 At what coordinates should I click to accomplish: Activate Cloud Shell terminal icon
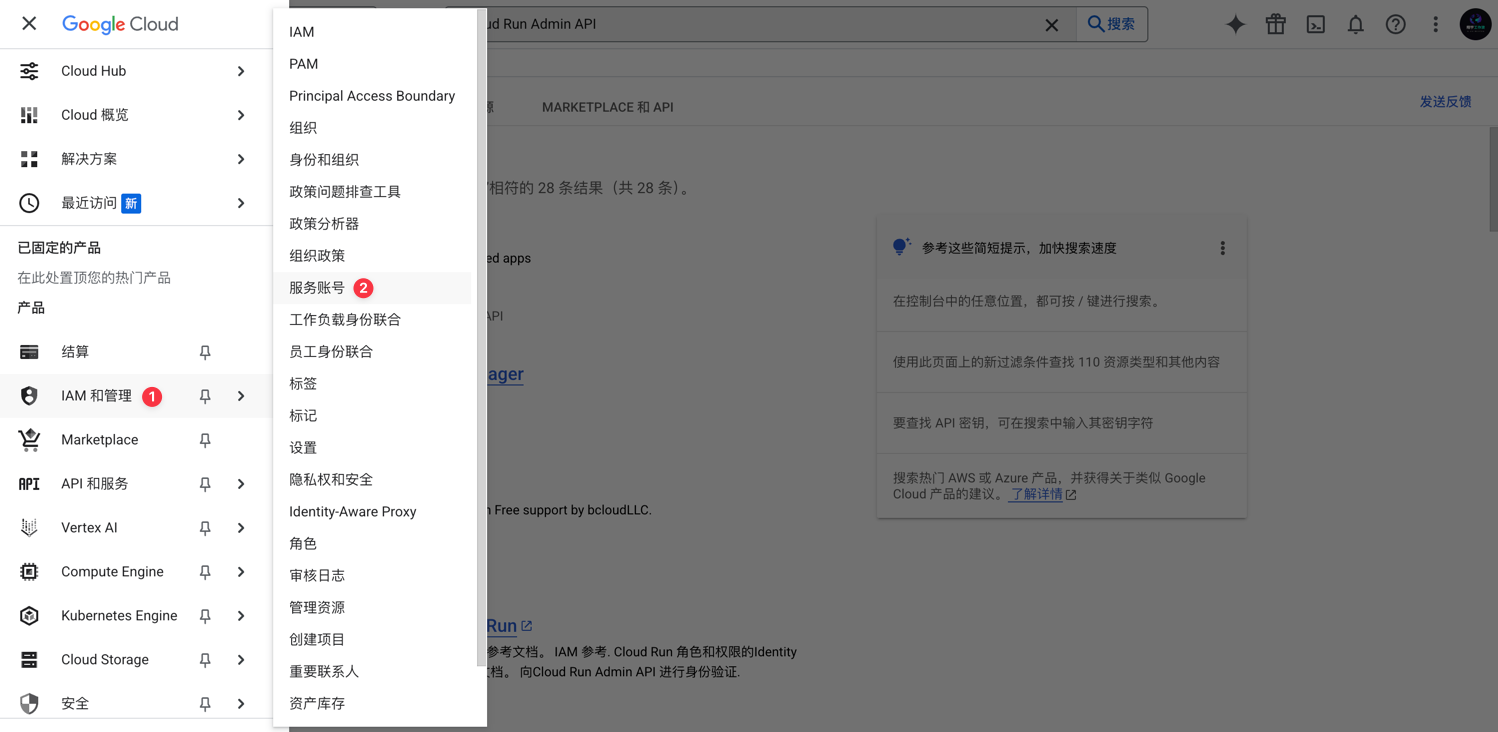point(1315,24)
